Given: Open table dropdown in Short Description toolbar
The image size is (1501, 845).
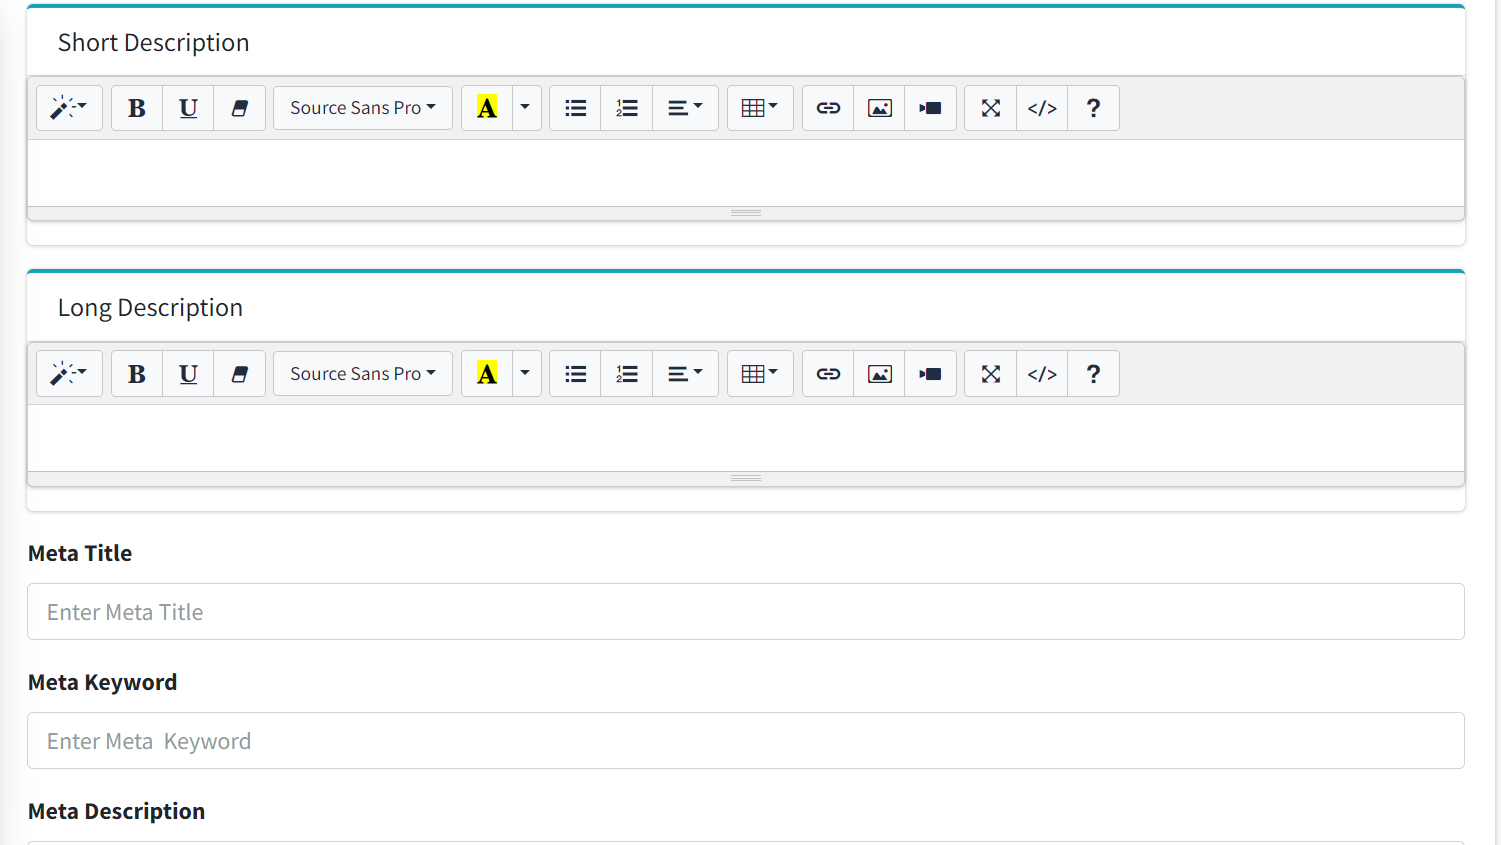Looking at the screenshot, I should tap(759, 108).
